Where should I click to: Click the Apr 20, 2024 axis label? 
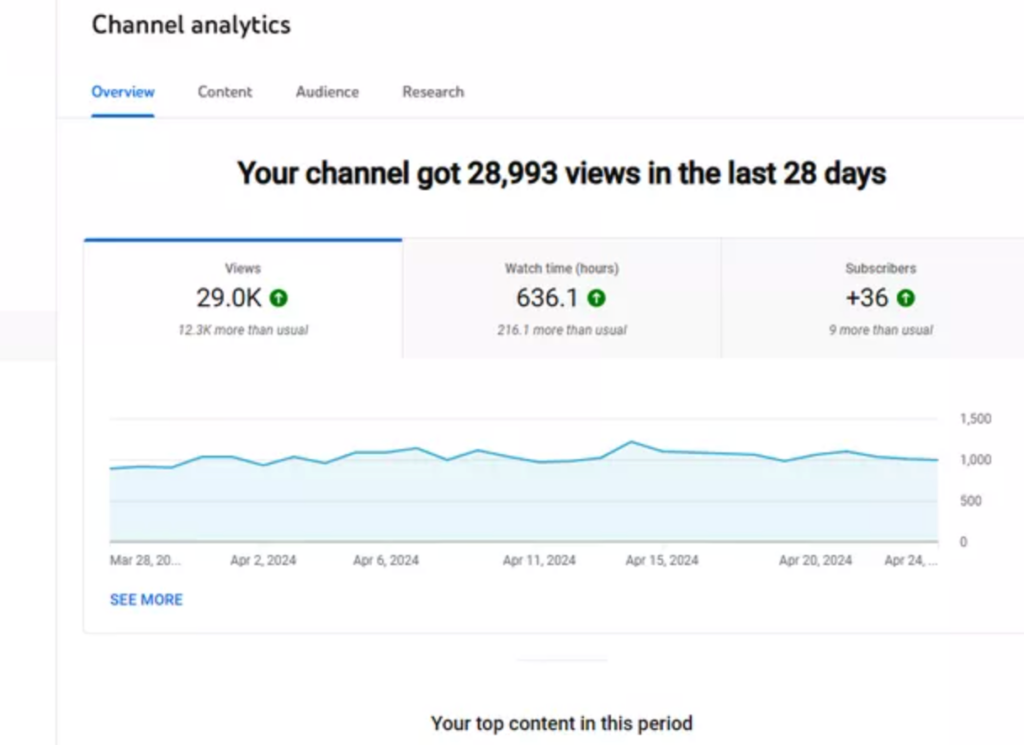click(x=815, y=561)
